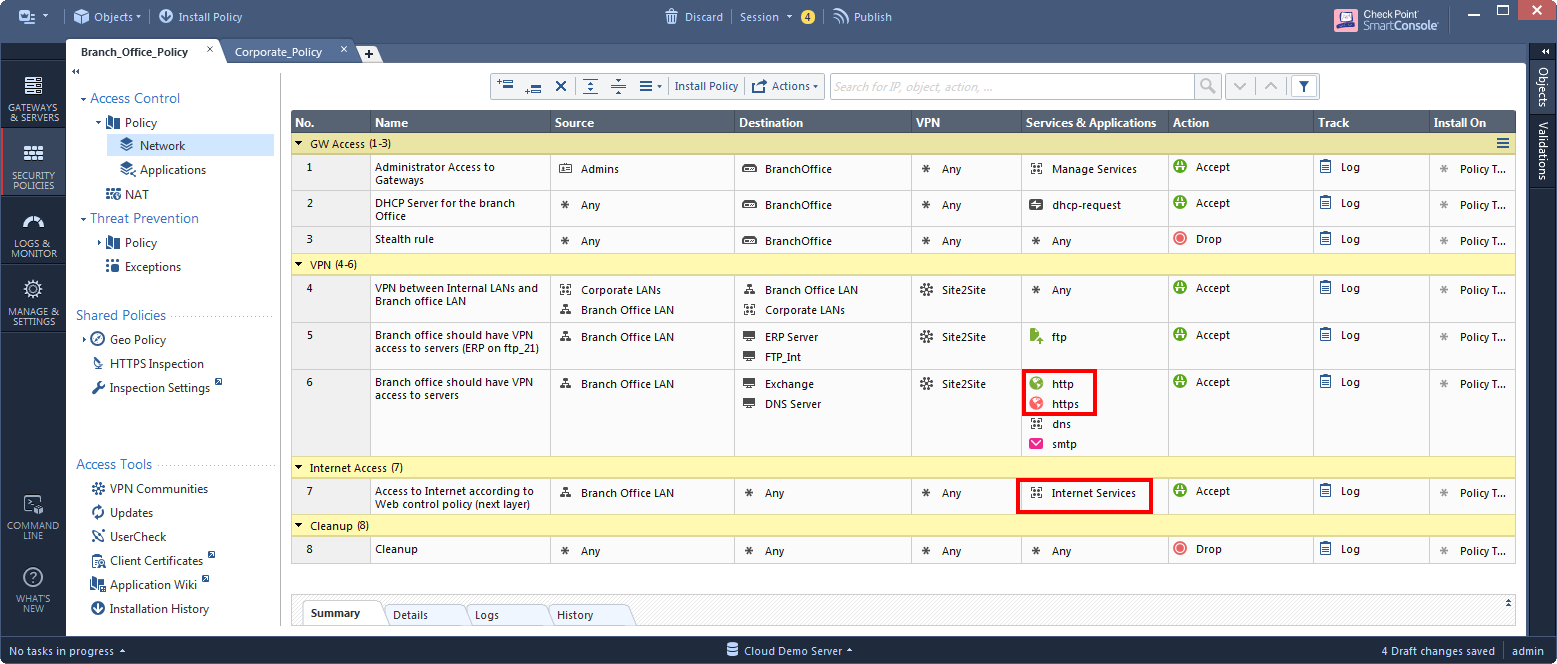Click the expand all sections icon
Image resolution: width=1557 pixels, height=664 pixels.
590,86
